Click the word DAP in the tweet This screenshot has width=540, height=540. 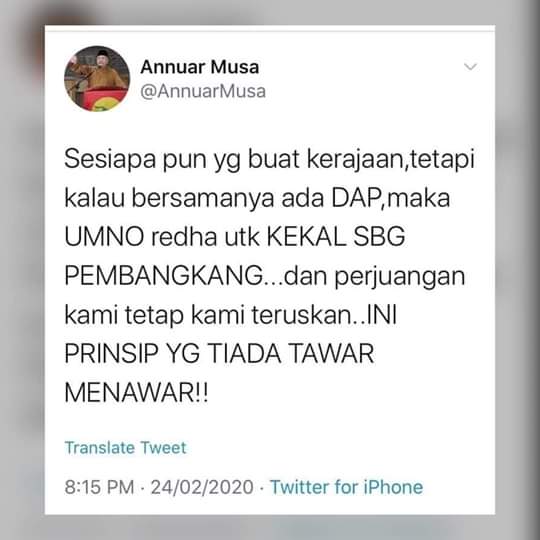click(x=357, y=198)
